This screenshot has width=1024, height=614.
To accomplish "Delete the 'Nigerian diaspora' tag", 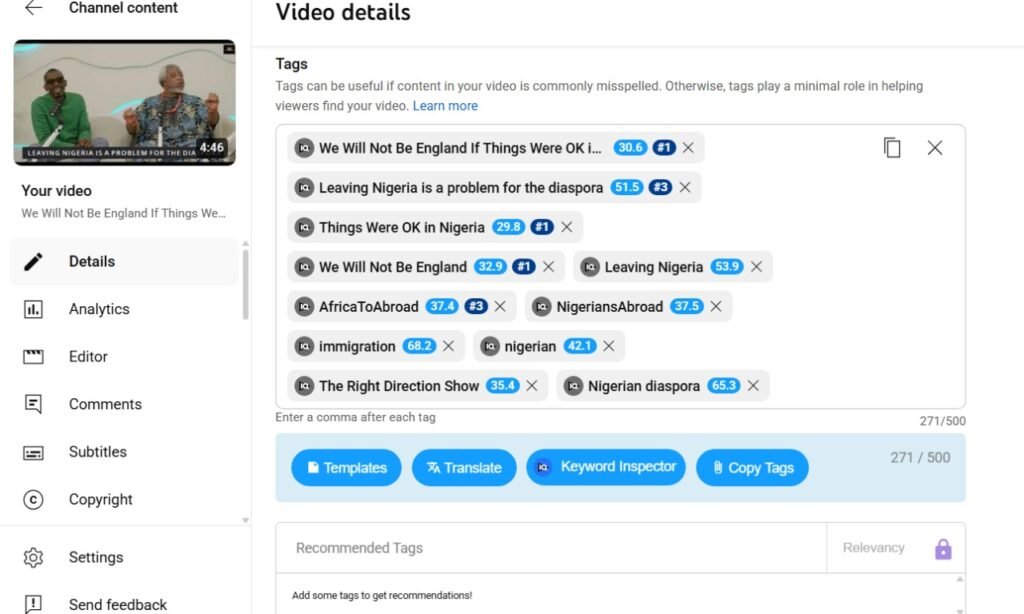I will [x=753, y=386].
